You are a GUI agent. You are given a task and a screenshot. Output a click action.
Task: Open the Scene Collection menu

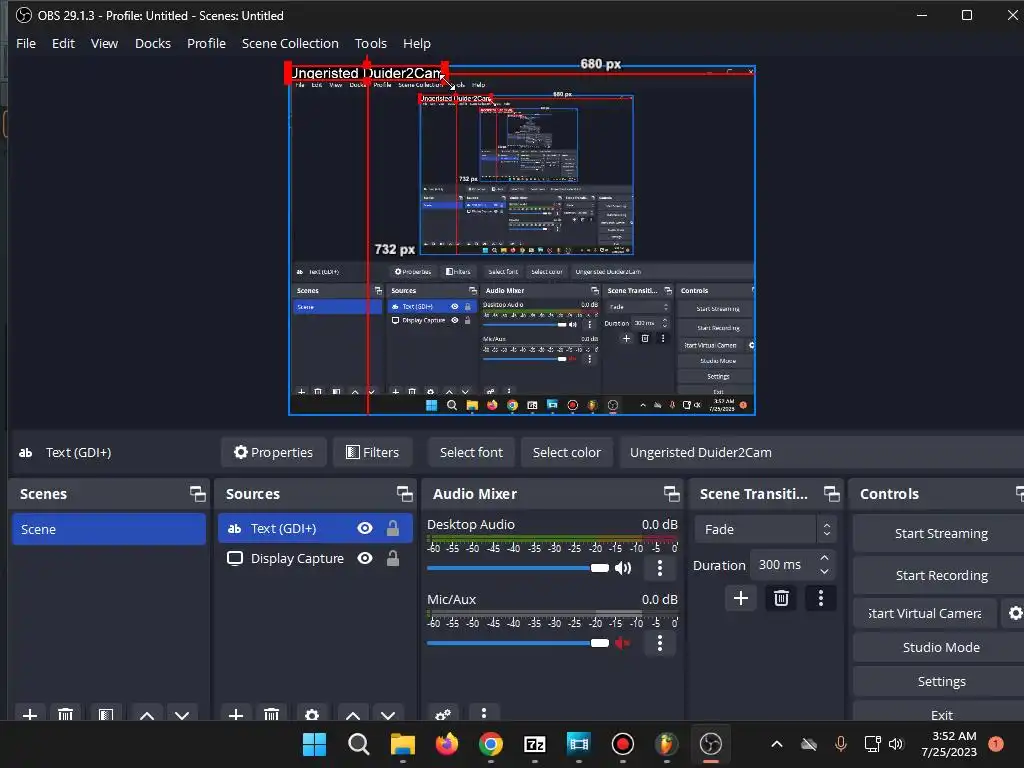[290, 44]
